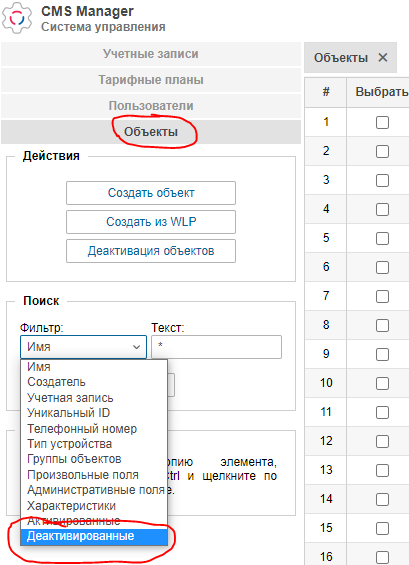The width and height of the screenshot is (409, 565).
Task: Open the Пользователи section
Action: pyautogui.click(x=151, y=106)
